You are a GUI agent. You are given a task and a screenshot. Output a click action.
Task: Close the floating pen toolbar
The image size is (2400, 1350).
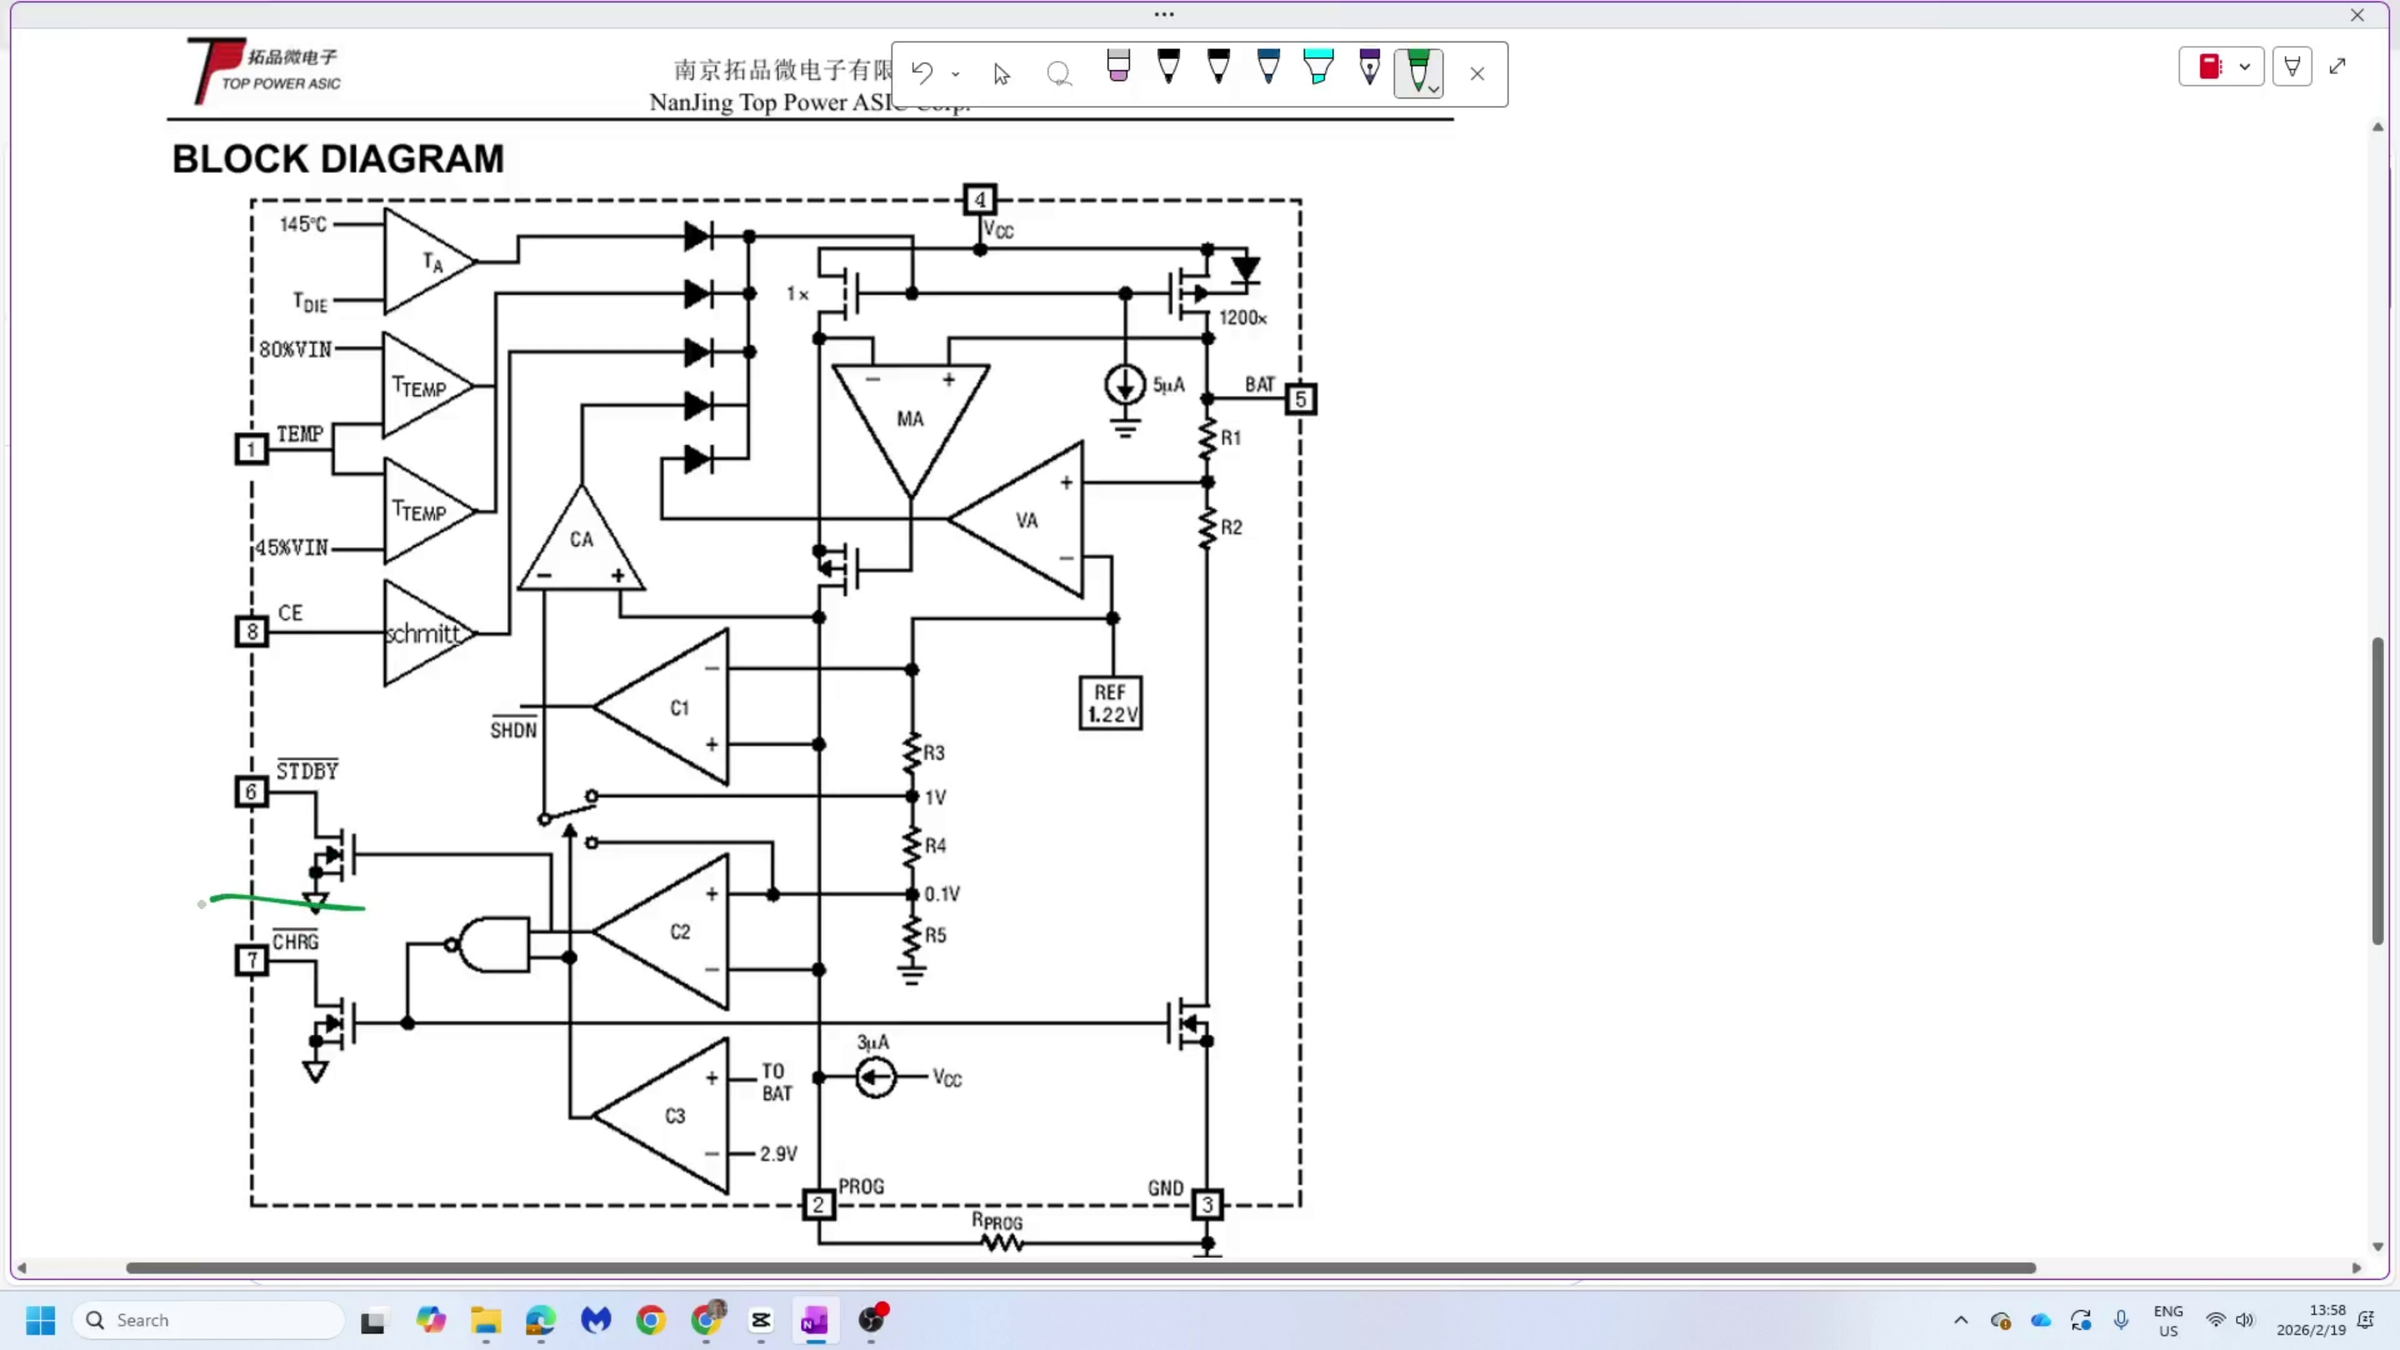[1477, 74]
